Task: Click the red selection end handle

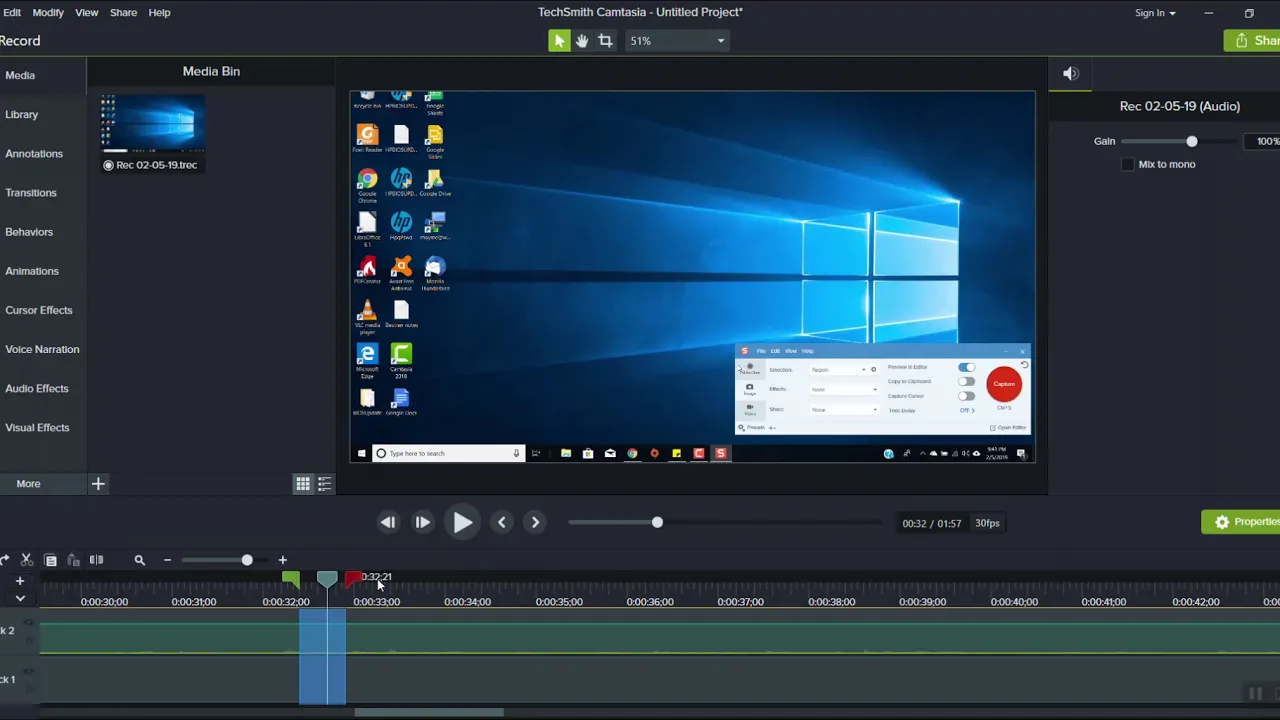Action: 353,579
